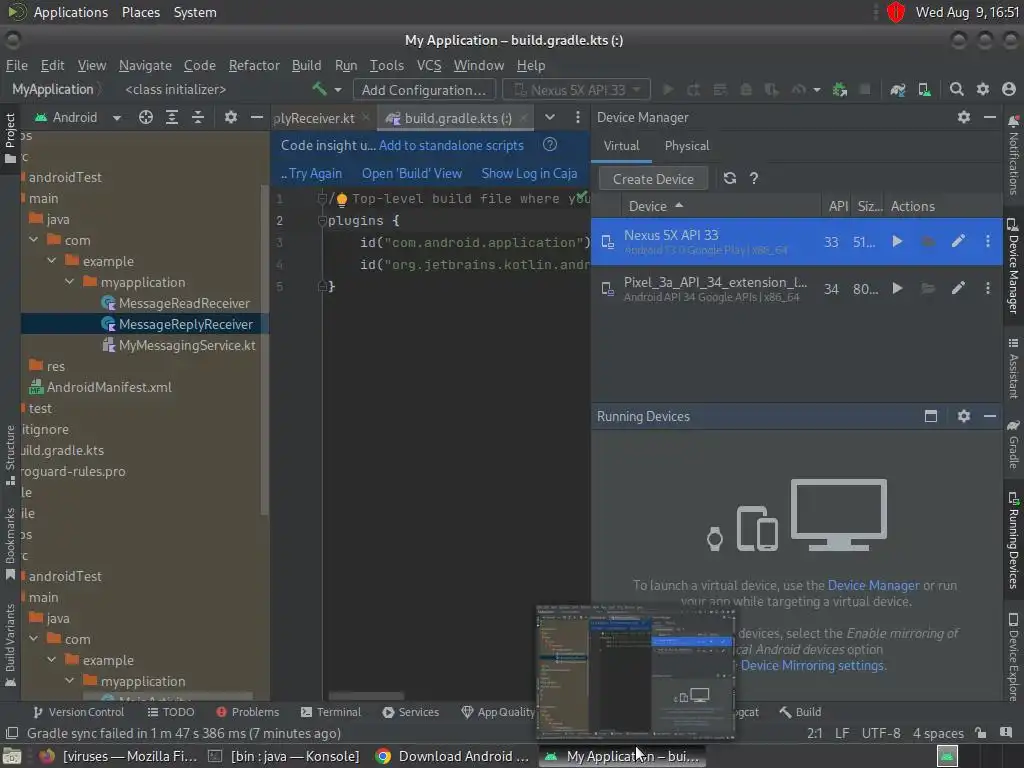The width and height of the screenshot is (1024, 768).
Task: Click Try Again link
Action: pyautogui.click(x=315, y=173)
